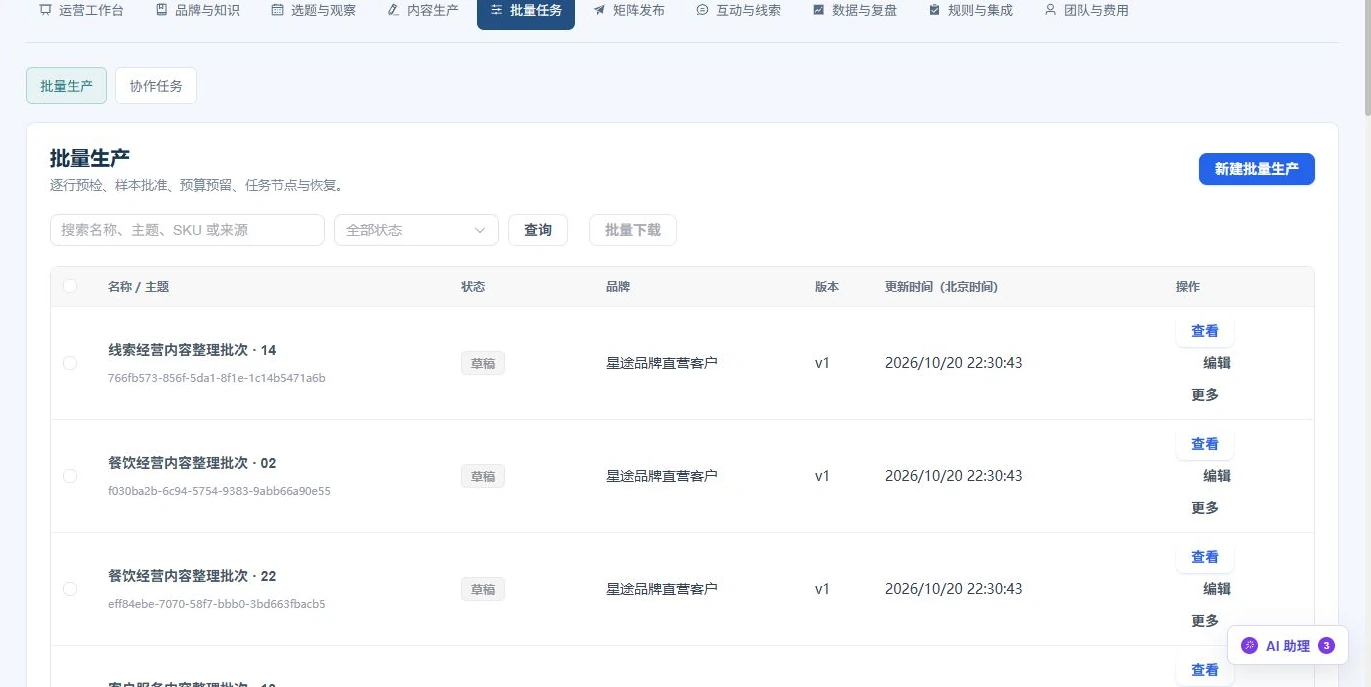Viewport: 1371px width, 687px height.
Task: Open 更多 menu for 线索经营内容整理批次 · 14
Action: click(x=1205, y=395)
